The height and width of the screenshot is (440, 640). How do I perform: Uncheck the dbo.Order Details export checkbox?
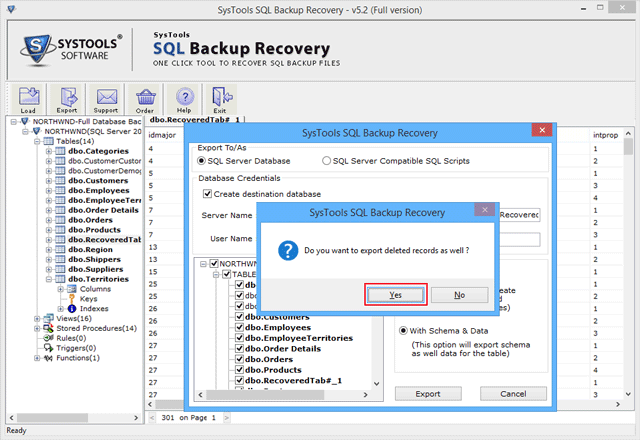[240, 349]
